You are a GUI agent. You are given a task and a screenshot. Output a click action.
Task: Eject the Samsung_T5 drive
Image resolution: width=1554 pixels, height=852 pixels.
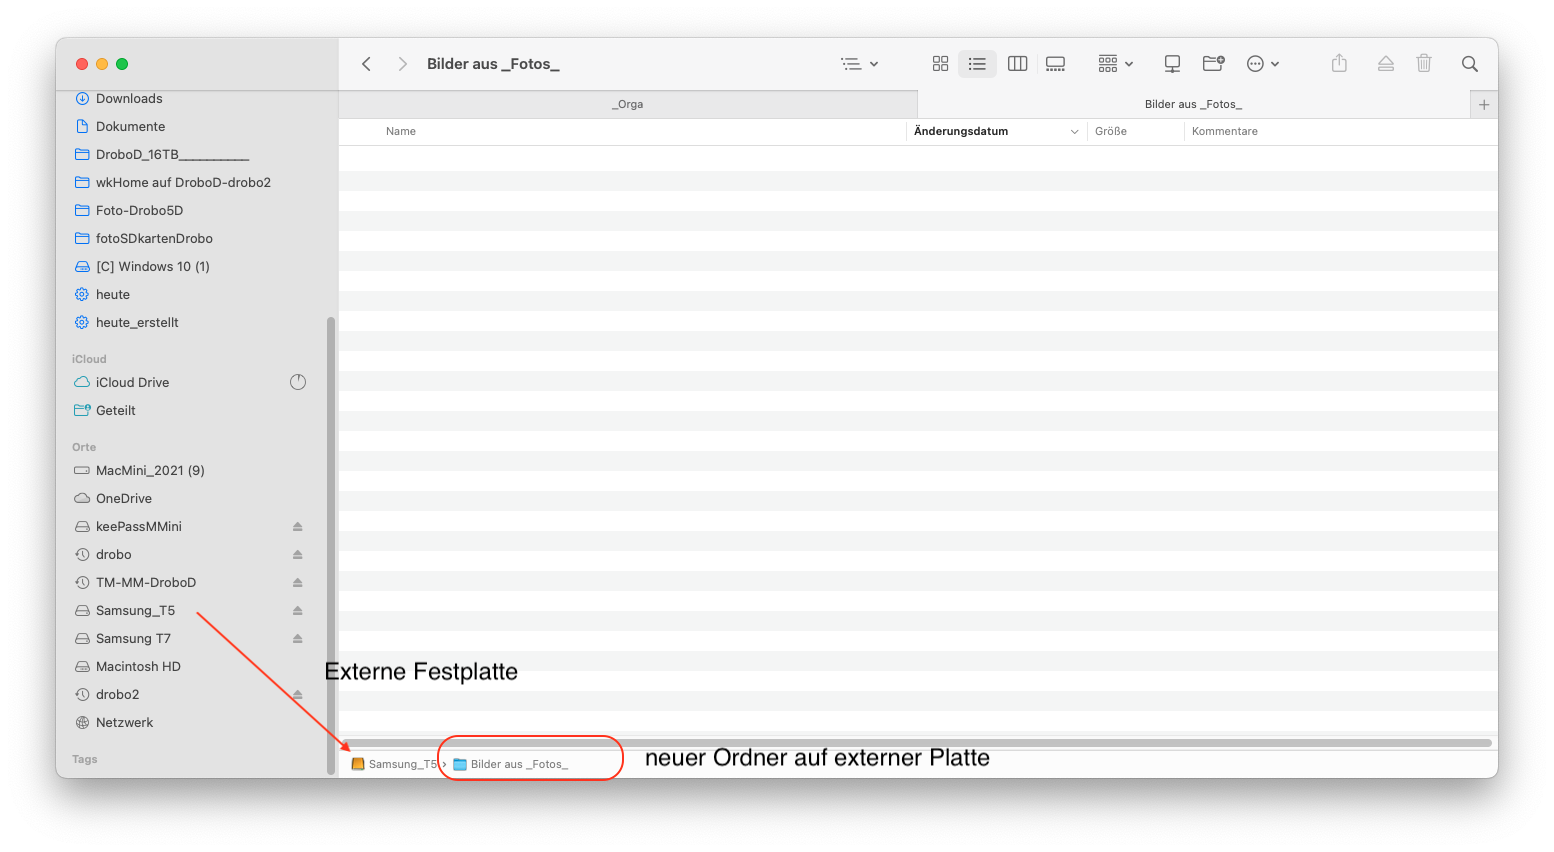[x=298, y=610]
